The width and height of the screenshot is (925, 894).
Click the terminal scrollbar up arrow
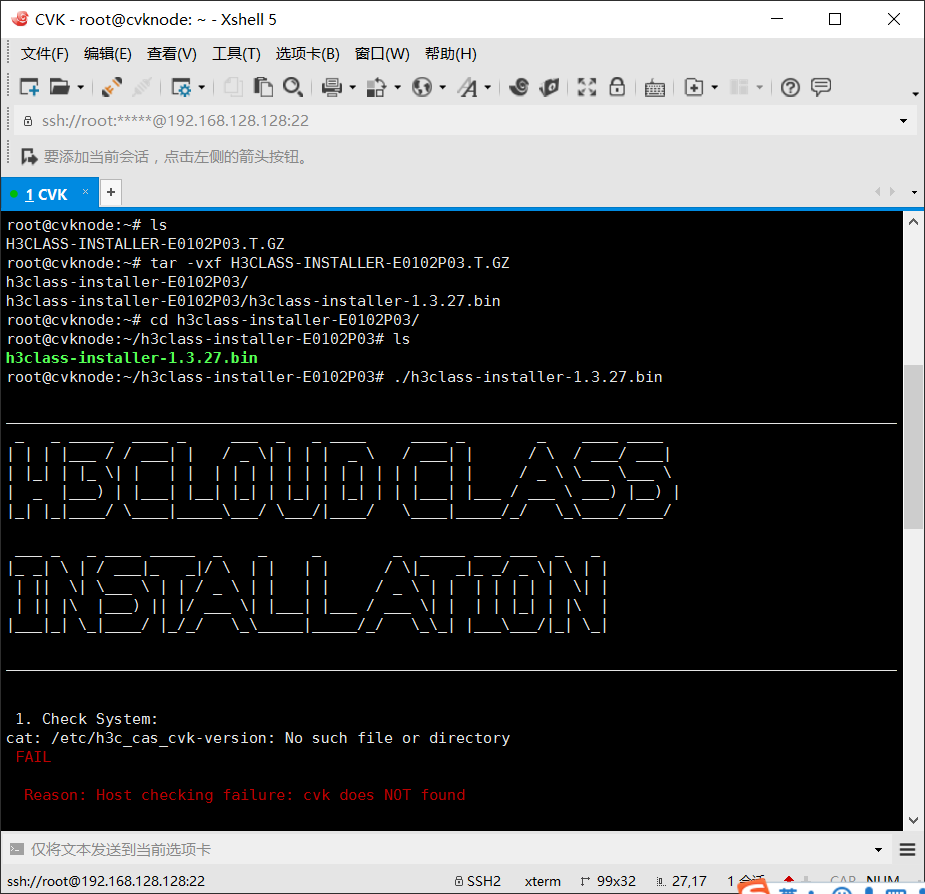[x=913, y=222]
